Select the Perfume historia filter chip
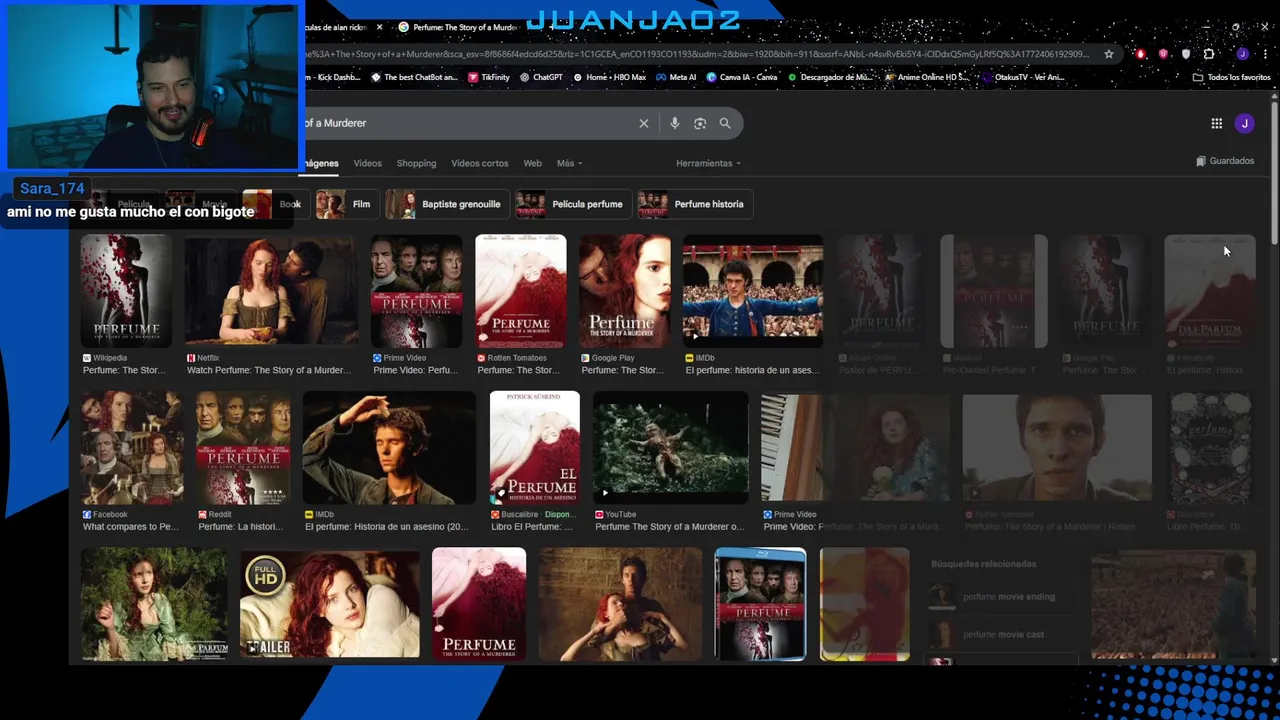This screenshot has height=720, width=1280. tap(694, 204)
